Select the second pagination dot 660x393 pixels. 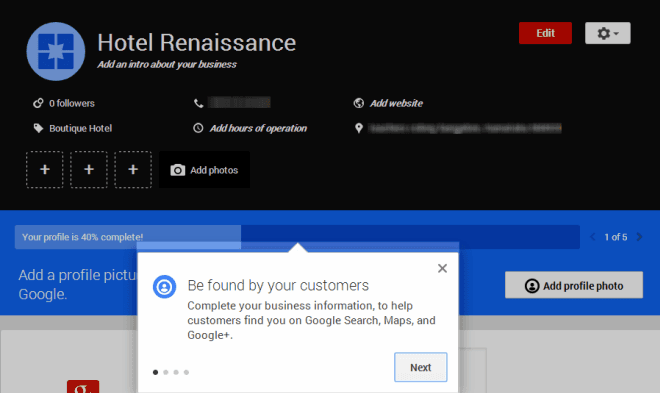(x=166, y=372)
